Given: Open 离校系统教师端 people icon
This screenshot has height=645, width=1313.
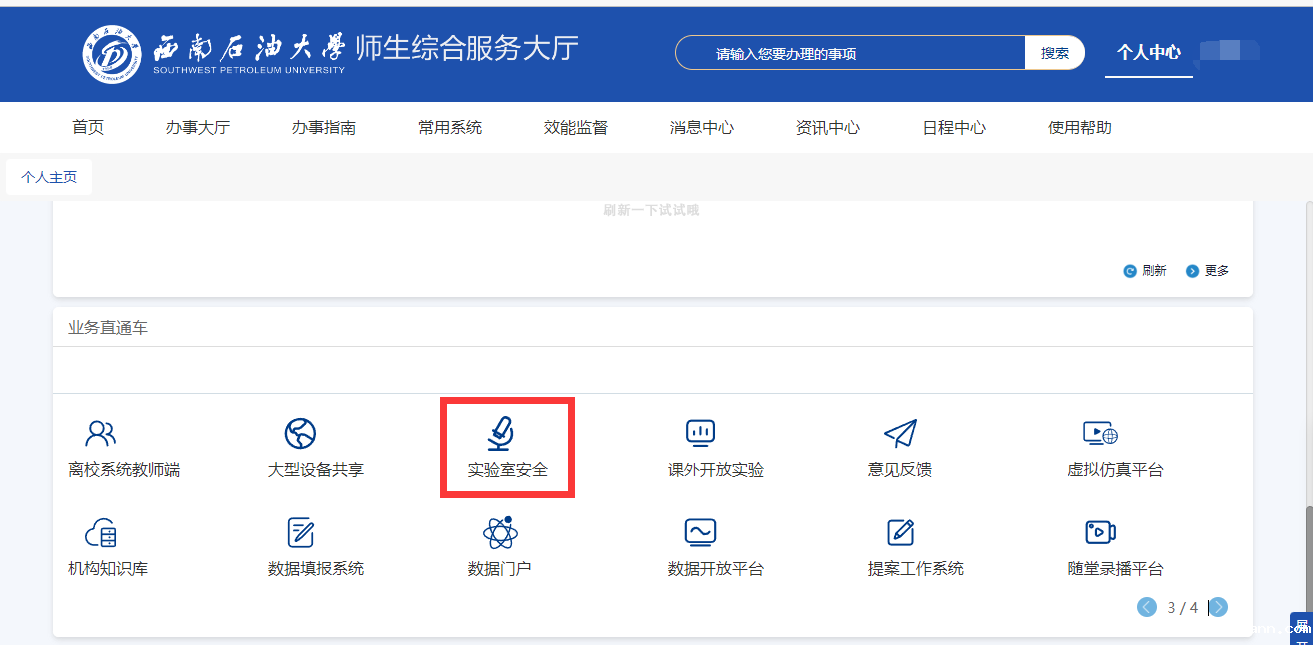Looking at the screenshot, I should 101,433.
